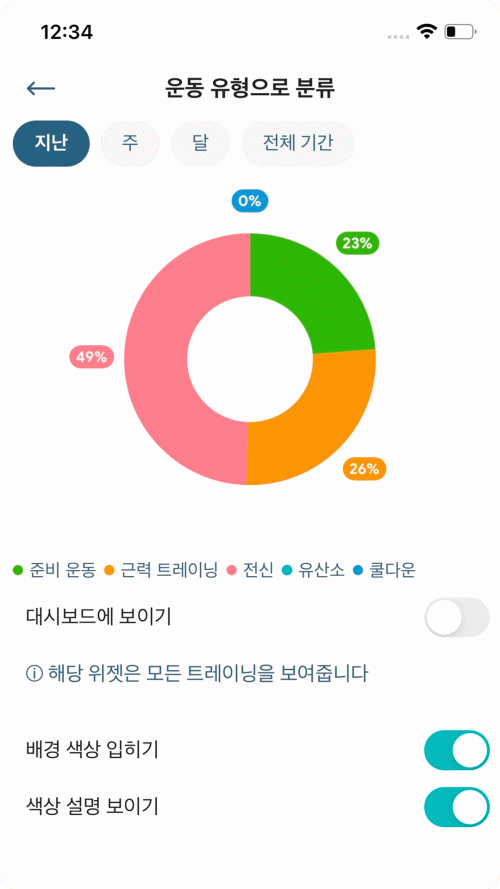The height and width of the screenshot is (889, 500).
Task: Tap the green 23% percentage label
Action: click(x=357, y=244)
